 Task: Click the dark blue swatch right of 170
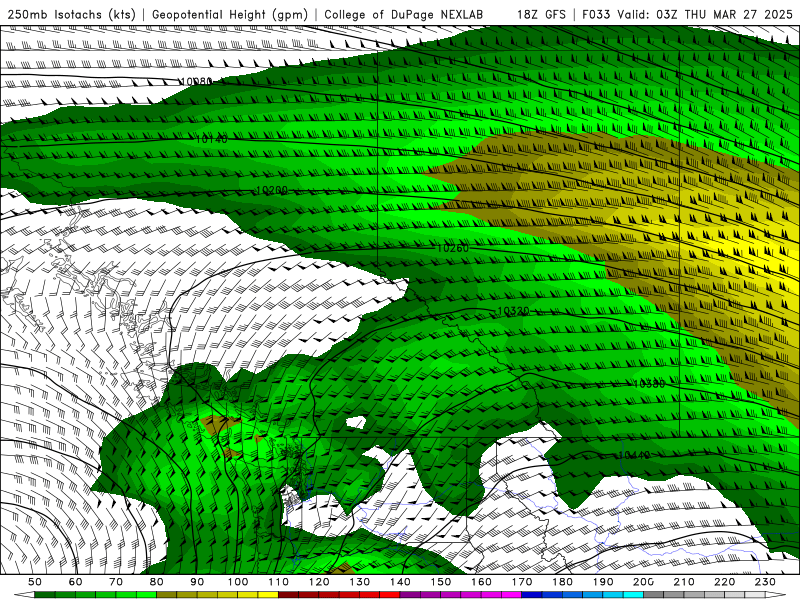(x=532, y=595)
